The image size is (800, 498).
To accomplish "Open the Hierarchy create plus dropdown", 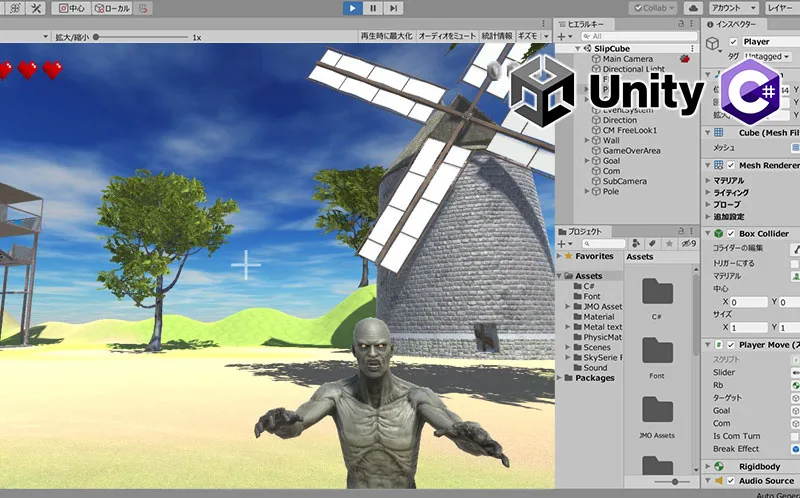I will pyautogui.click(x=565, y=36).
